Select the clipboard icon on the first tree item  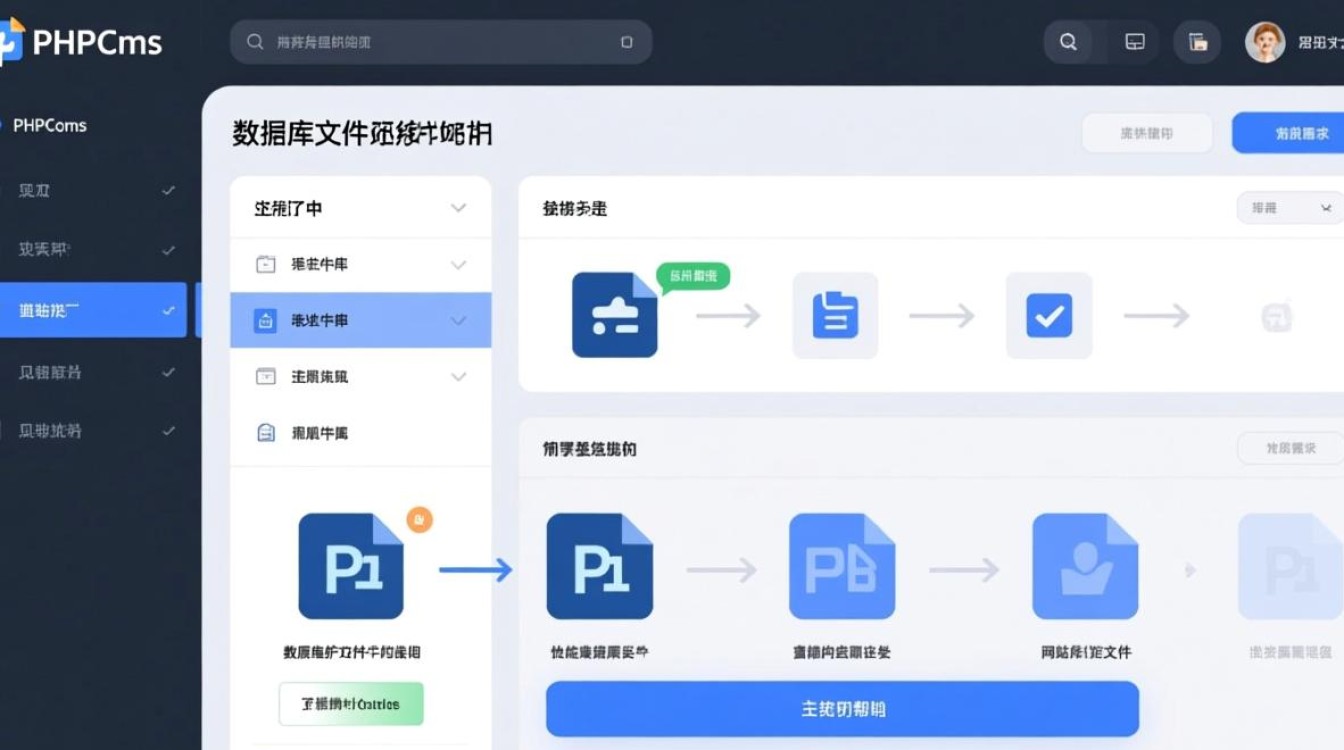coord(265,264)
